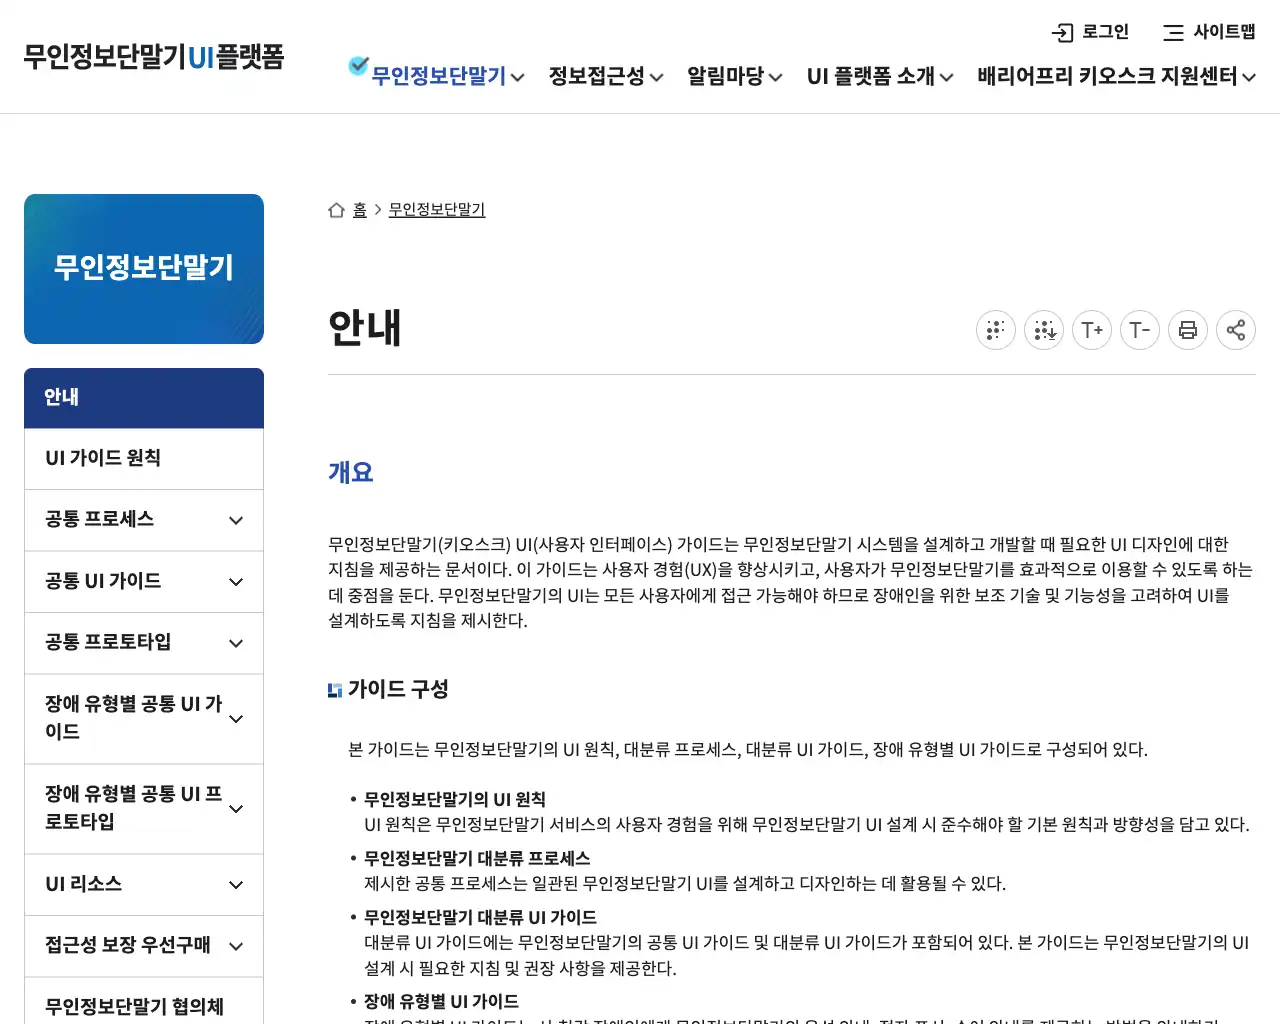Screen dimensions: 1280x1024
Task: Open the print dialog via printer icon
Action: (1187, 330)
